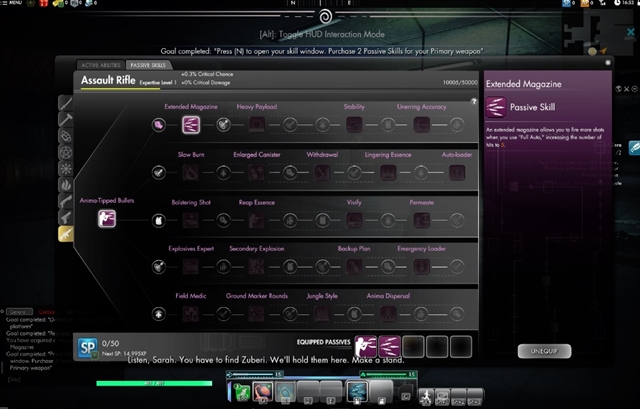Select the Emergency Loader skill icon

click(x=422, y=266)
